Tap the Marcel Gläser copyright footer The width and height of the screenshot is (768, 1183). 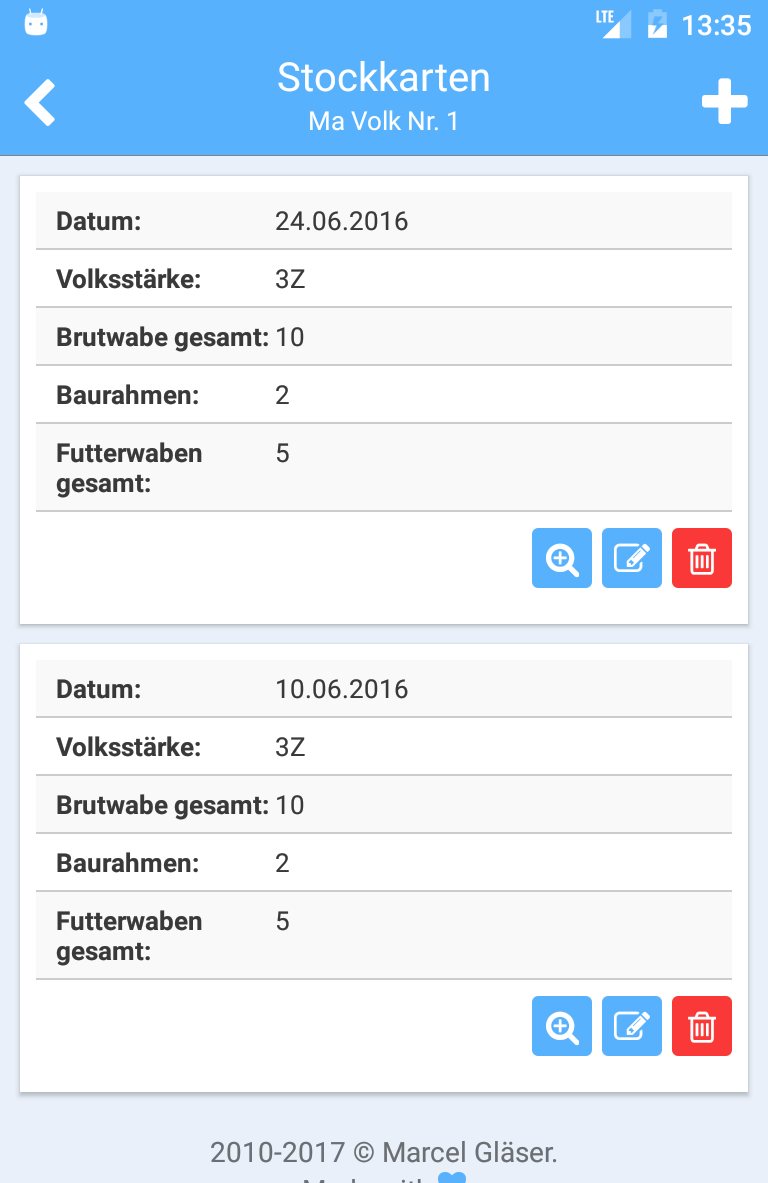tap(384, 1153)
